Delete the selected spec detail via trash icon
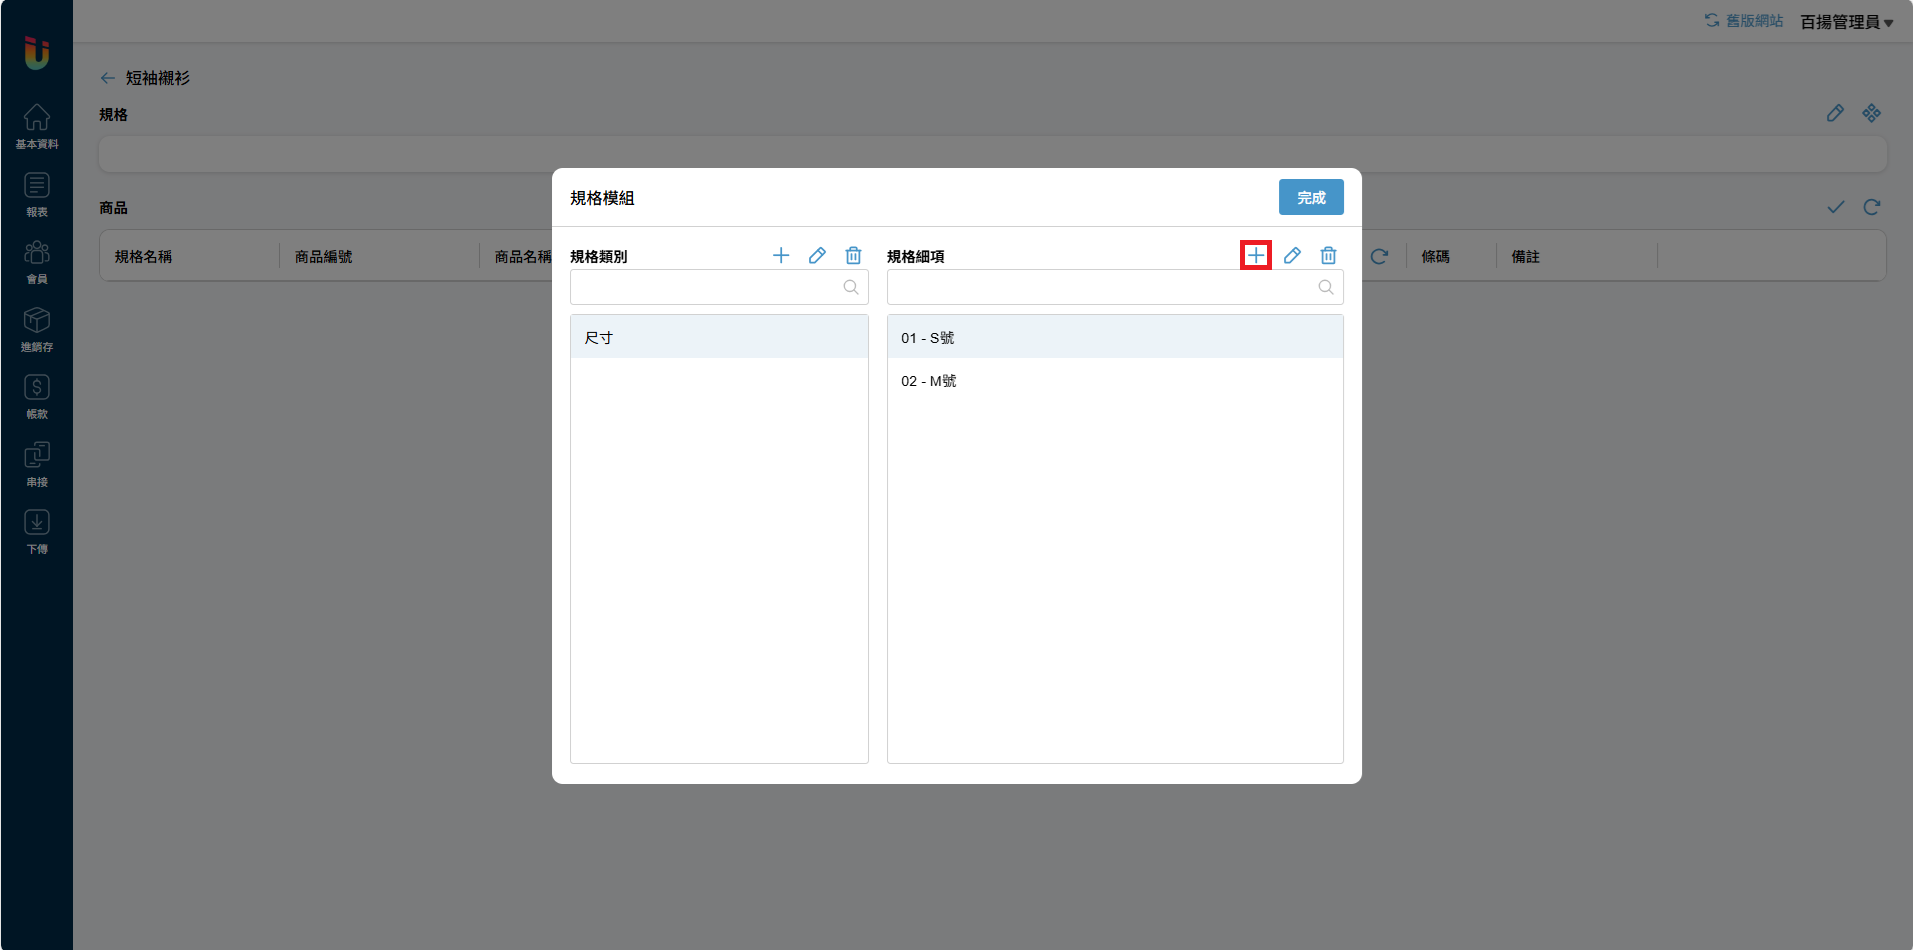 click(x=1328, y=256)
